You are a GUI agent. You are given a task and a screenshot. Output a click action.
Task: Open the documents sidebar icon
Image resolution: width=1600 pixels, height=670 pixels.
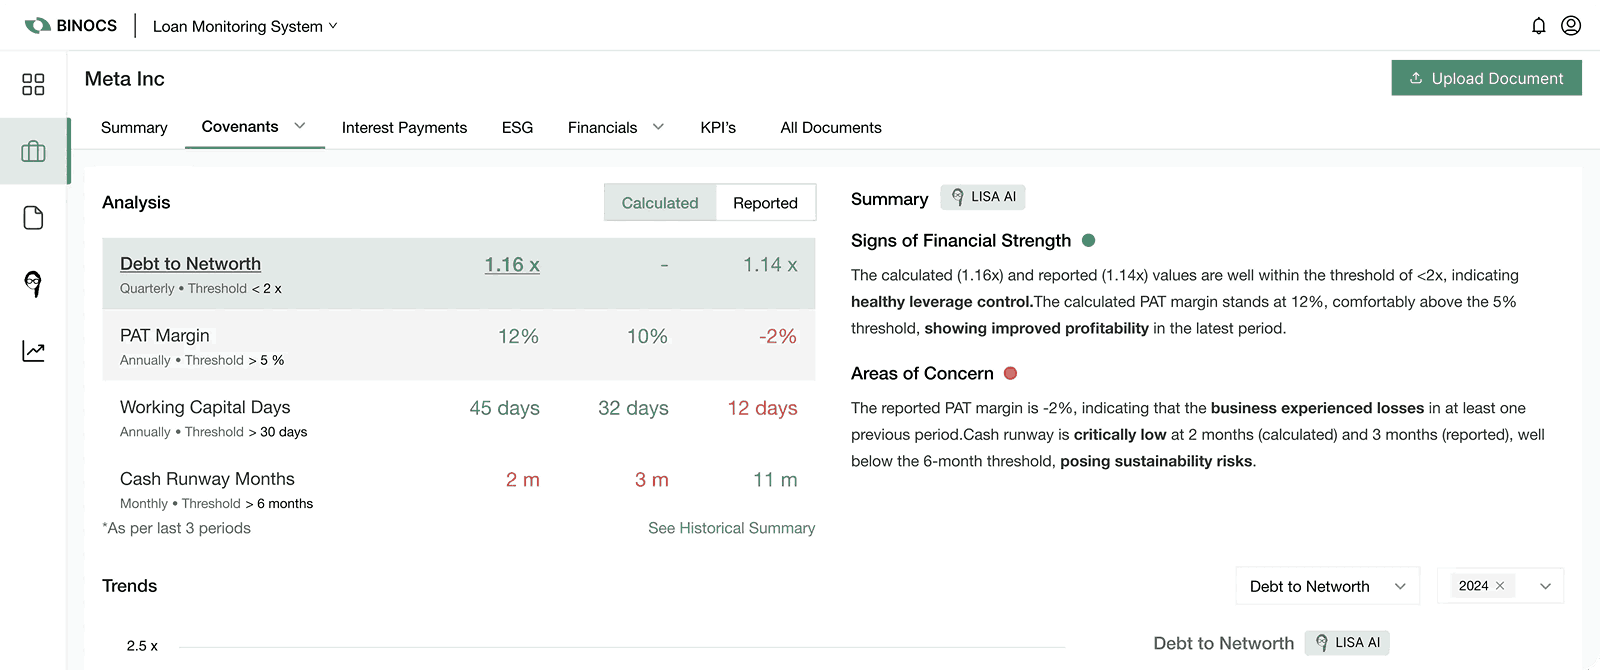point(33,218)
